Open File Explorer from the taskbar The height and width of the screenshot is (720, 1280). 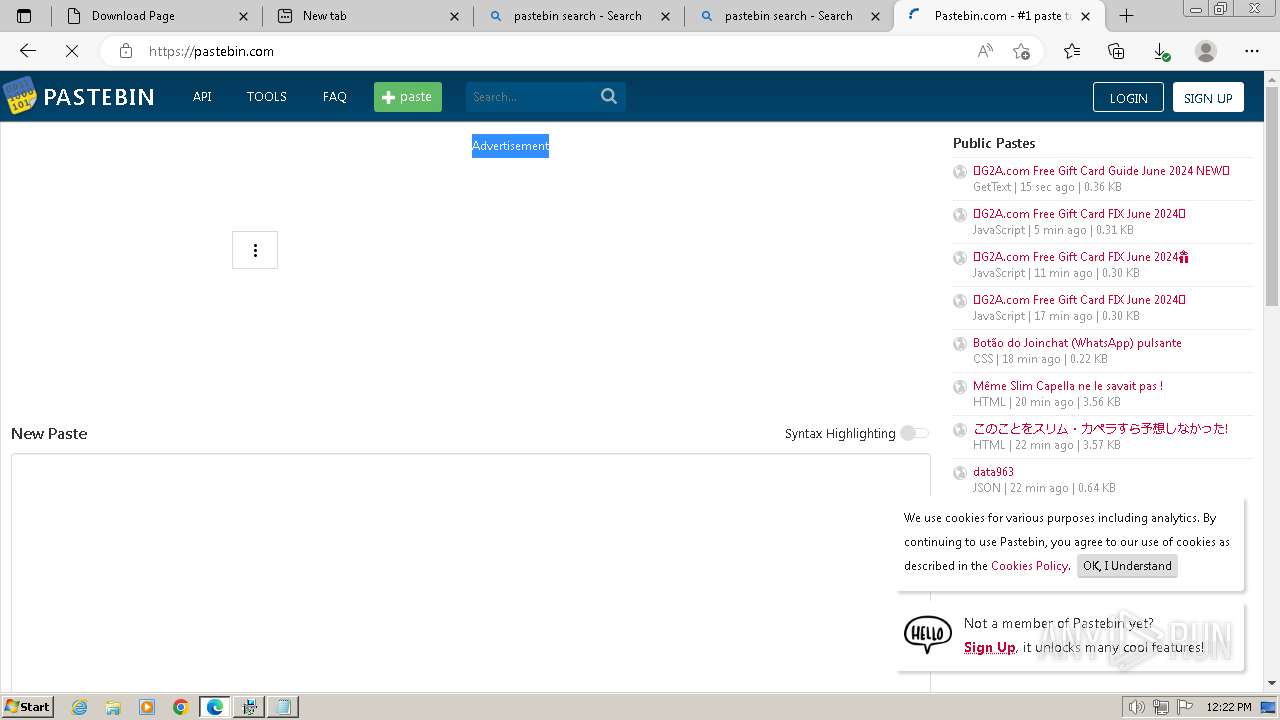[x=113, y=707]
